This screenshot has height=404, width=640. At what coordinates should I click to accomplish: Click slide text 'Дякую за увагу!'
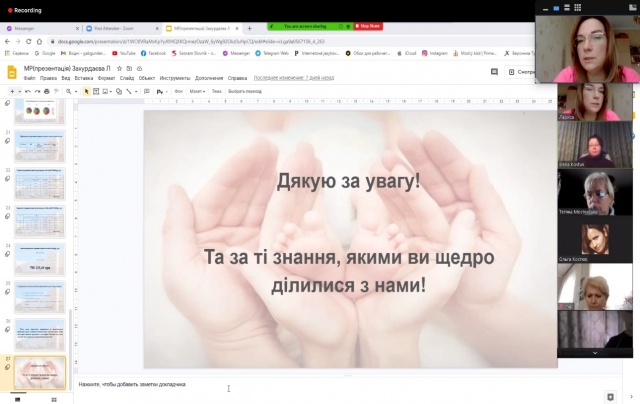pyautogui.click(x=348, y=181)
